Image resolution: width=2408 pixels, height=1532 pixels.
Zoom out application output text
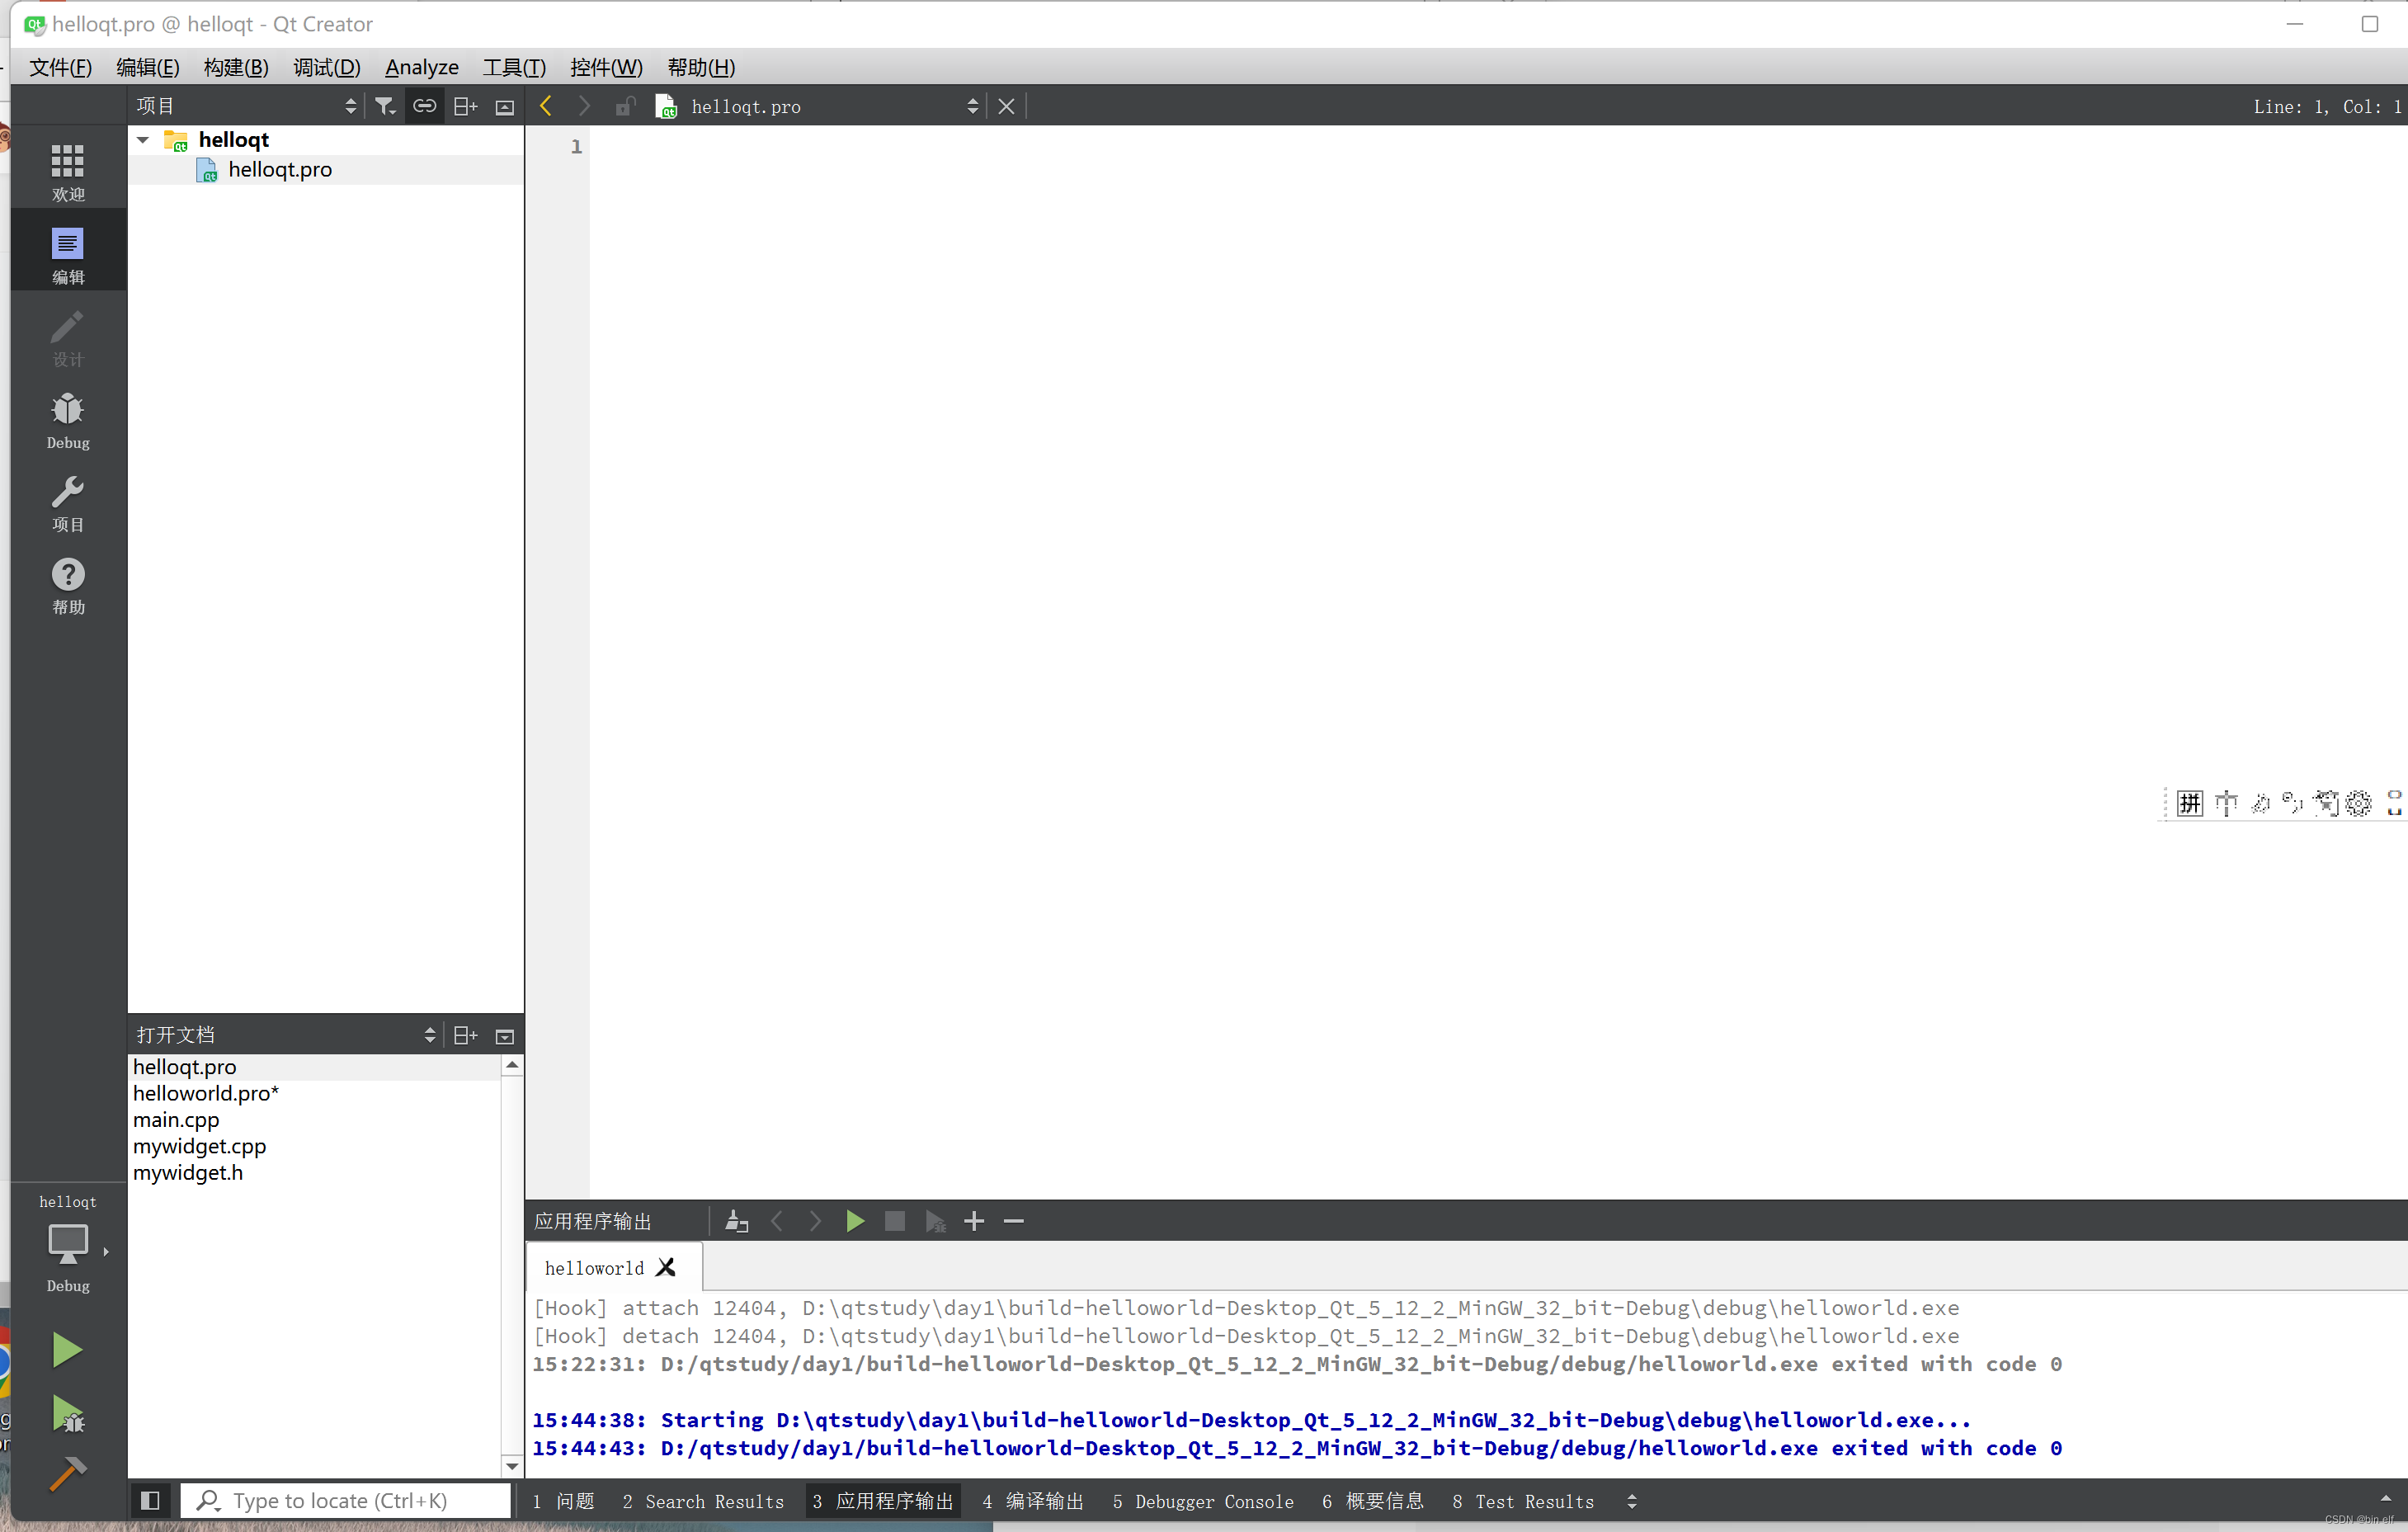1013,1221
